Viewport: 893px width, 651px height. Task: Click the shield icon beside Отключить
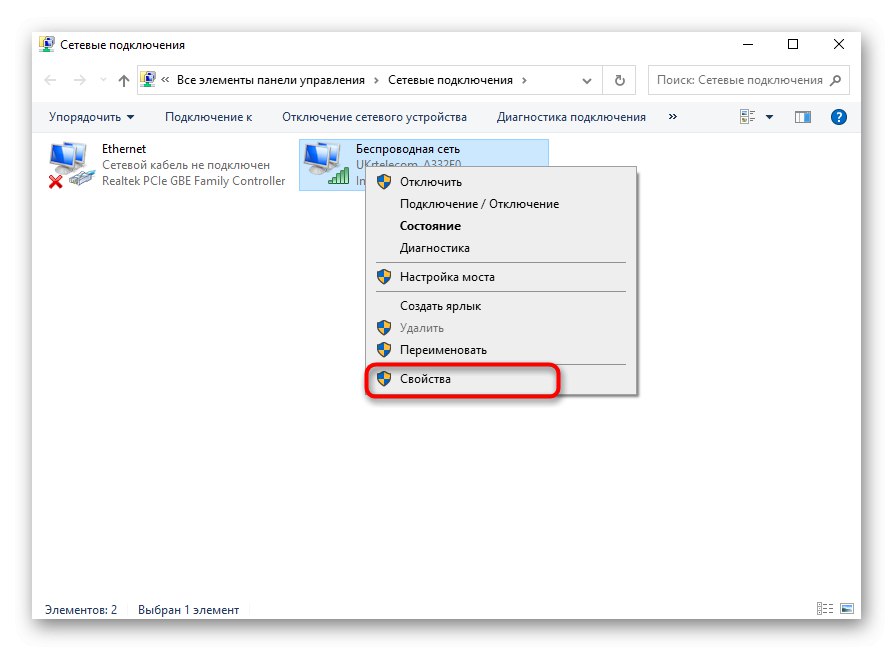pos(384,182)
